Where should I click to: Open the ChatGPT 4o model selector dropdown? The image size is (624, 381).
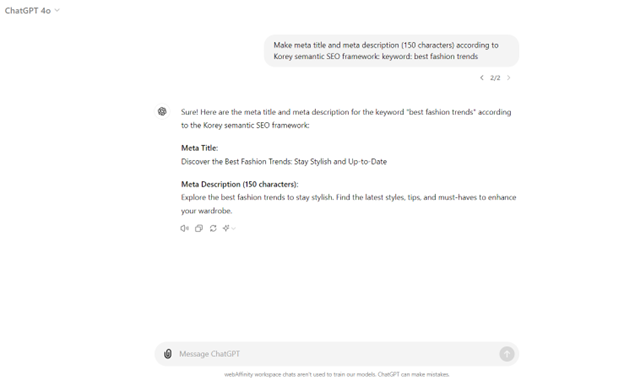tap(32, 11)
